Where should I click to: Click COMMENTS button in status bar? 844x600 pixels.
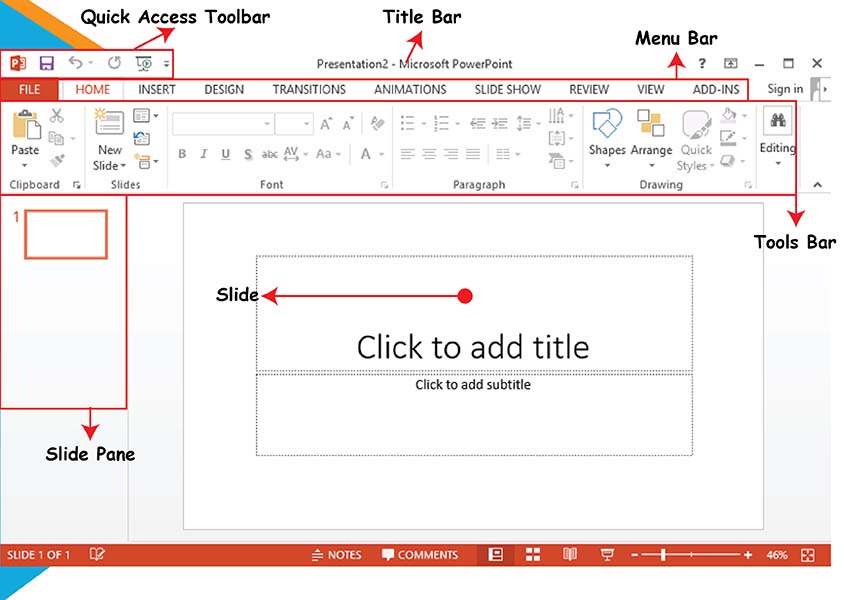click(420, 555)
